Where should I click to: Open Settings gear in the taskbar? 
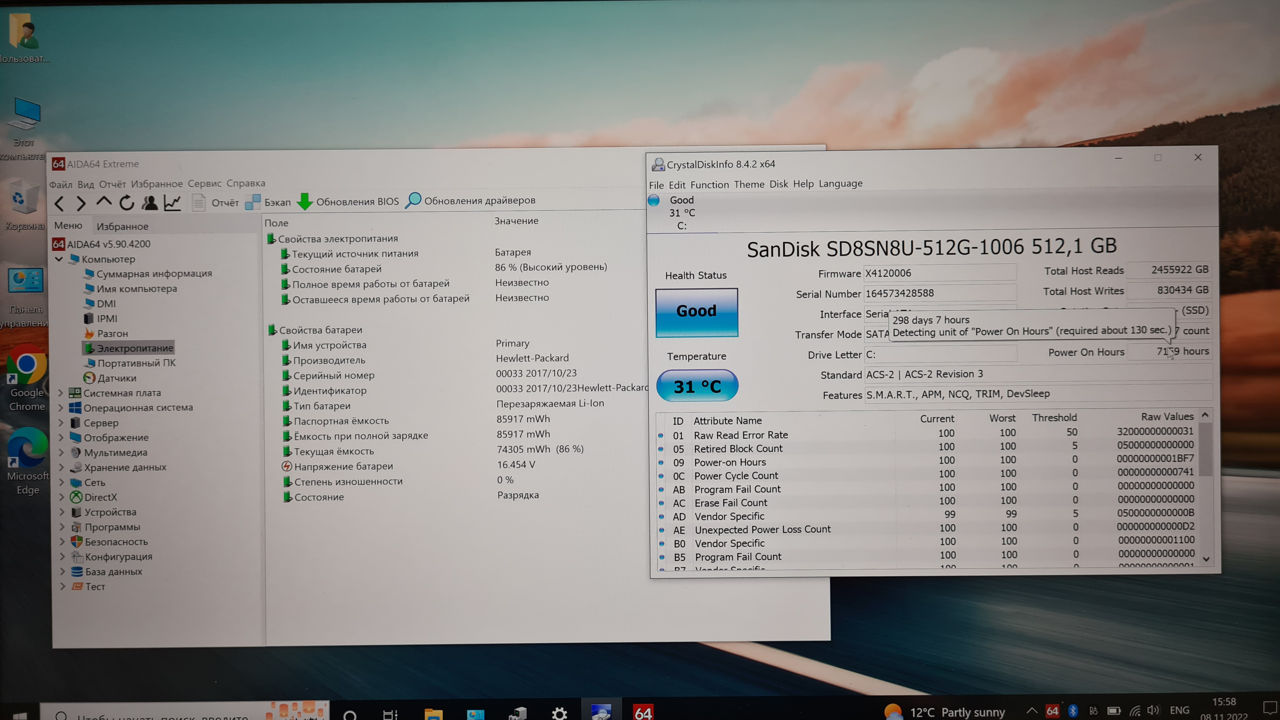point(559,713)
